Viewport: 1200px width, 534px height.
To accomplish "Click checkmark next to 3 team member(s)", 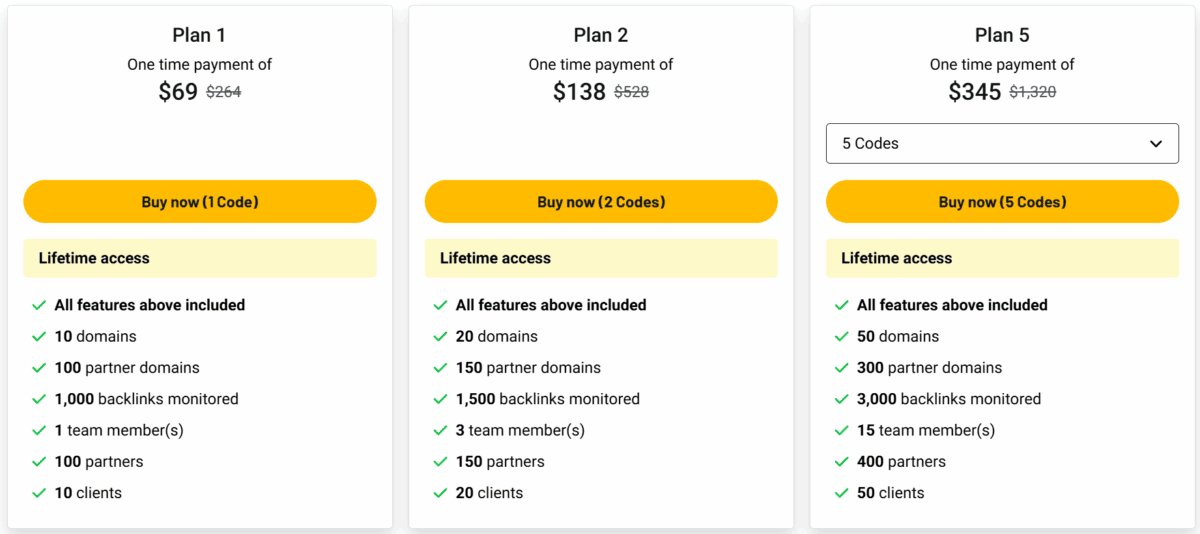I will [440, 430].
